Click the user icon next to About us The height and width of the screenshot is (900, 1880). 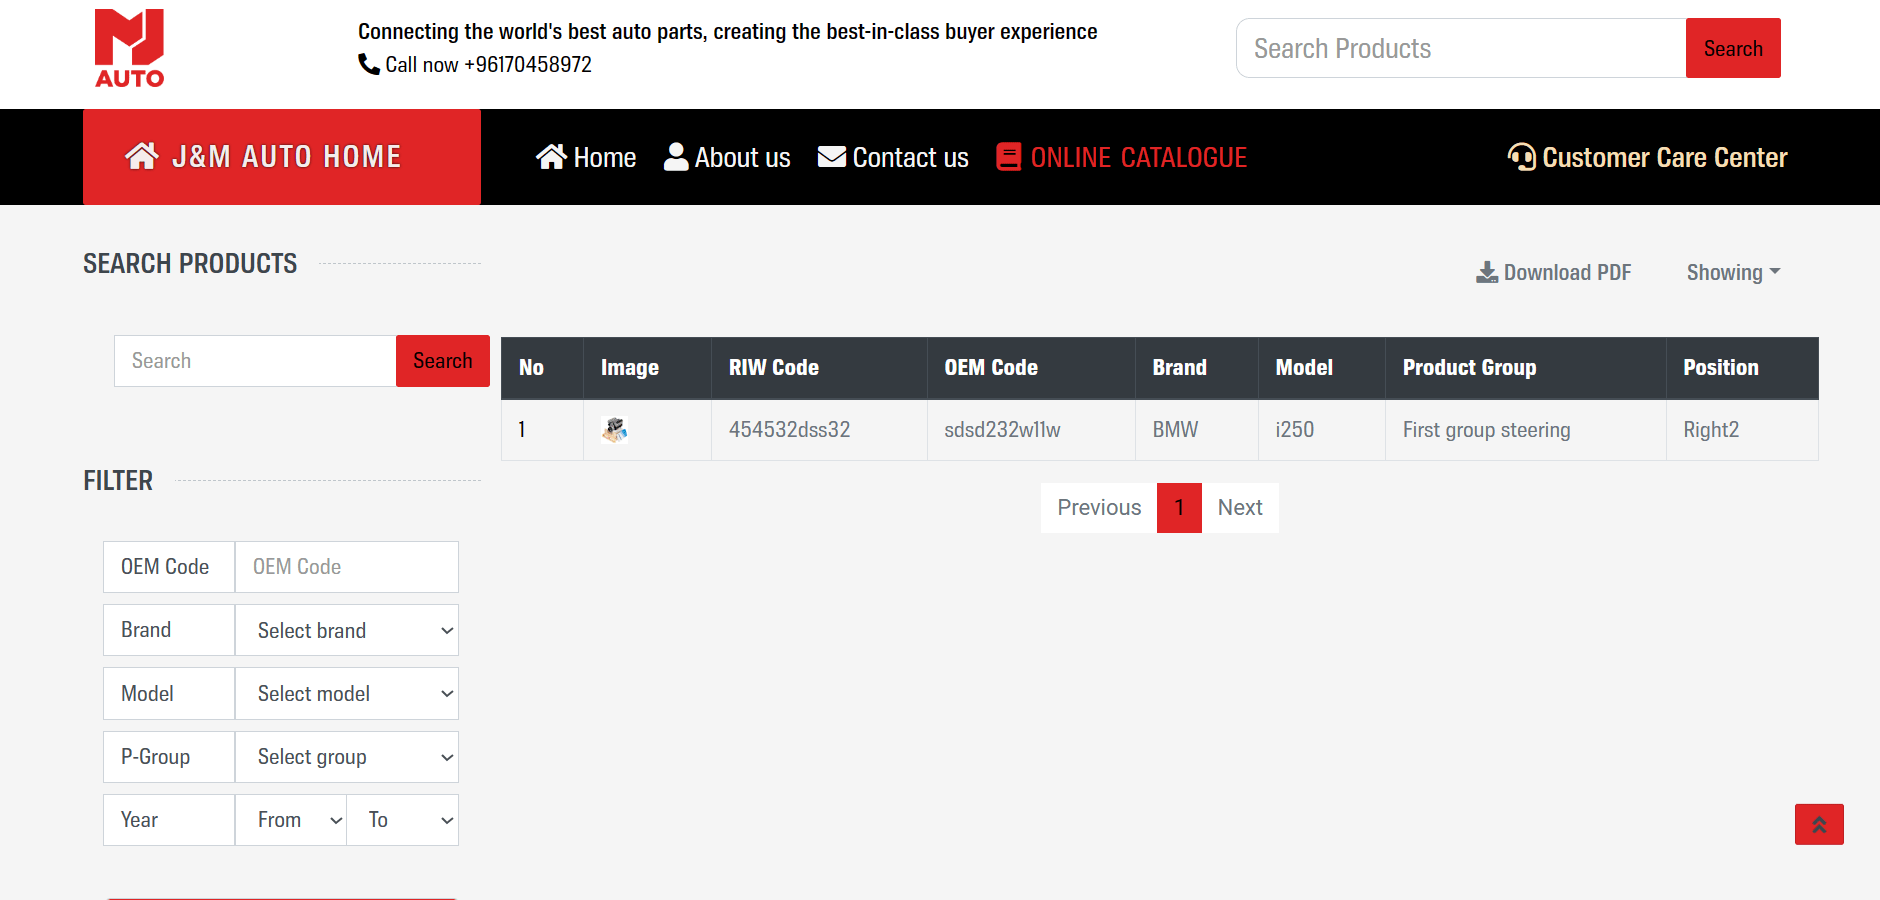pyautogui.click(x=676, y=157)
